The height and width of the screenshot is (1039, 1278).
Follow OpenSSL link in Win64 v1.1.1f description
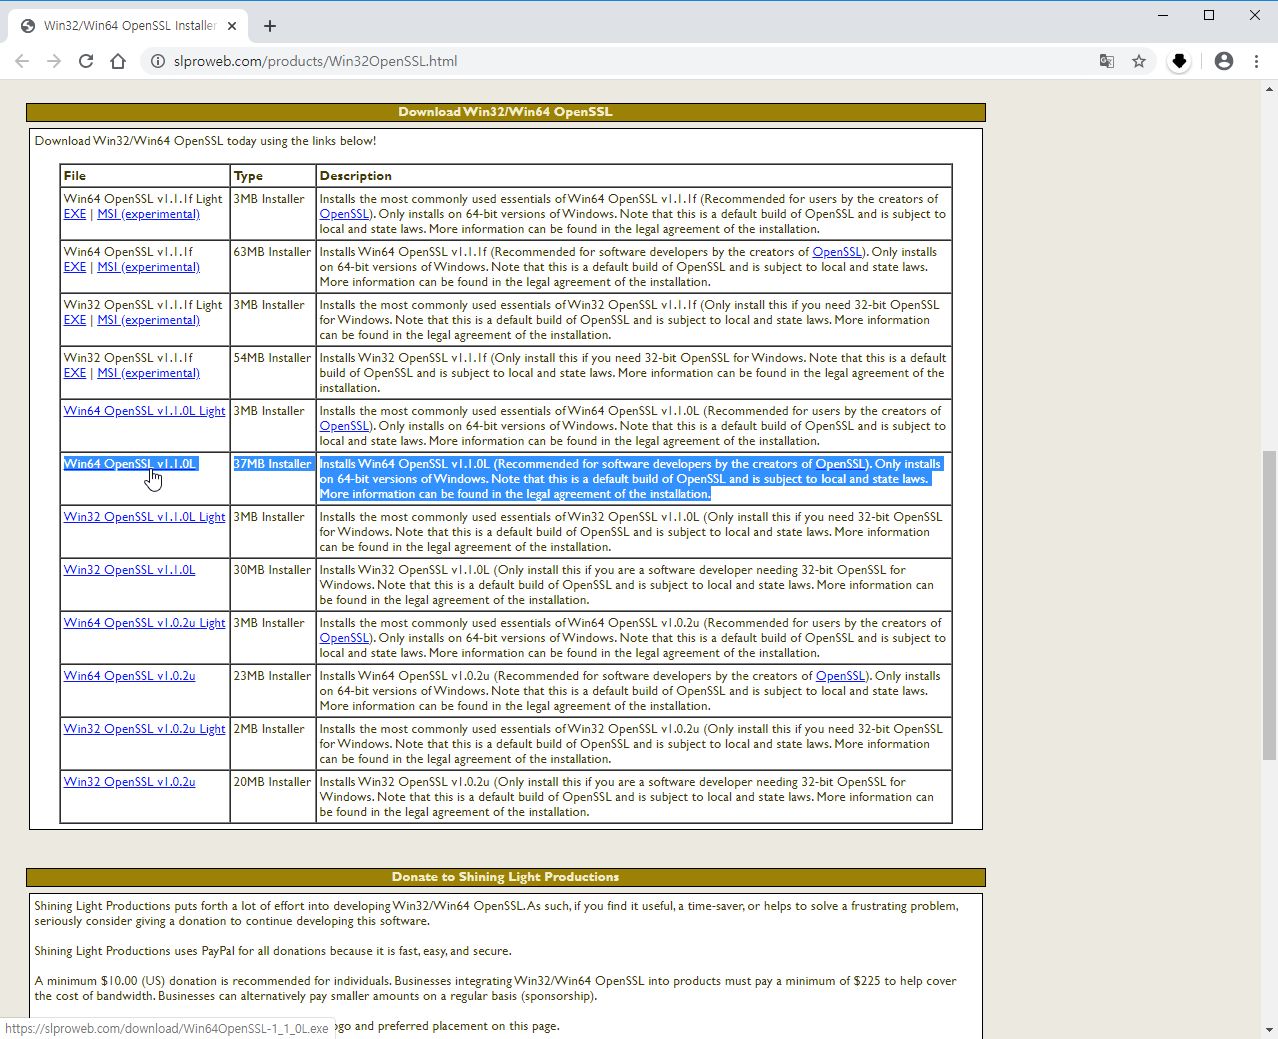pyautogui.click(x=838, y=252)
